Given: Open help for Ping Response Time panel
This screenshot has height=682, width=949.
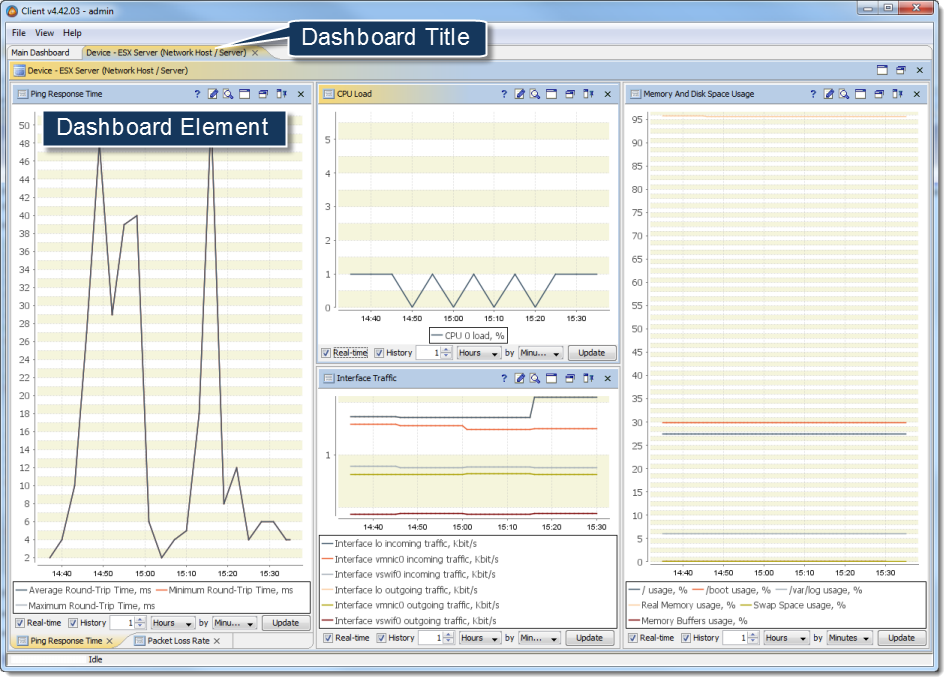Looking at the screenshot, I should coord(197,94).
